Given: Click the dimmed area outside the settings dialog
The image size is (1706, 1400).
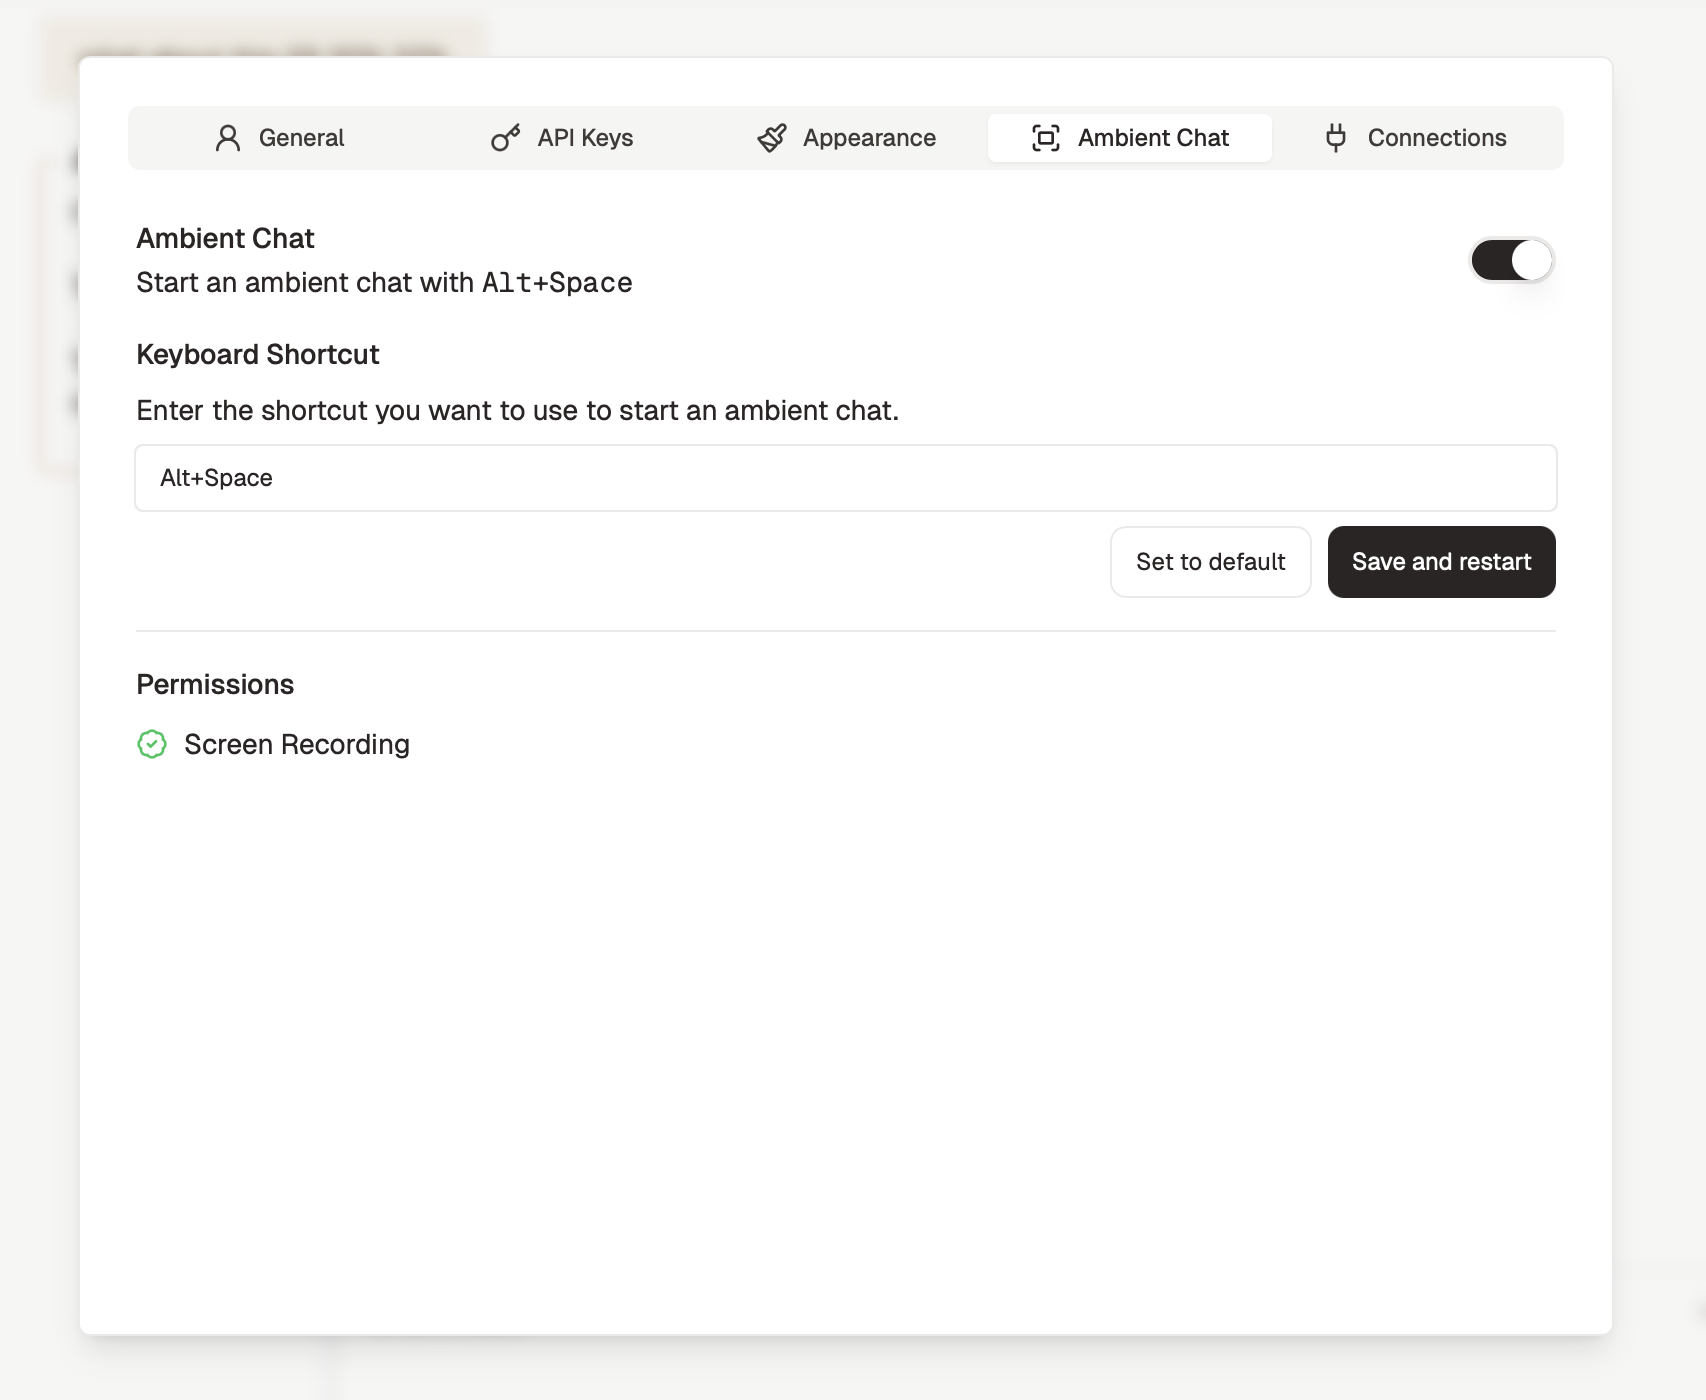Looking at the screenshot, I should (x=40, y=700).
